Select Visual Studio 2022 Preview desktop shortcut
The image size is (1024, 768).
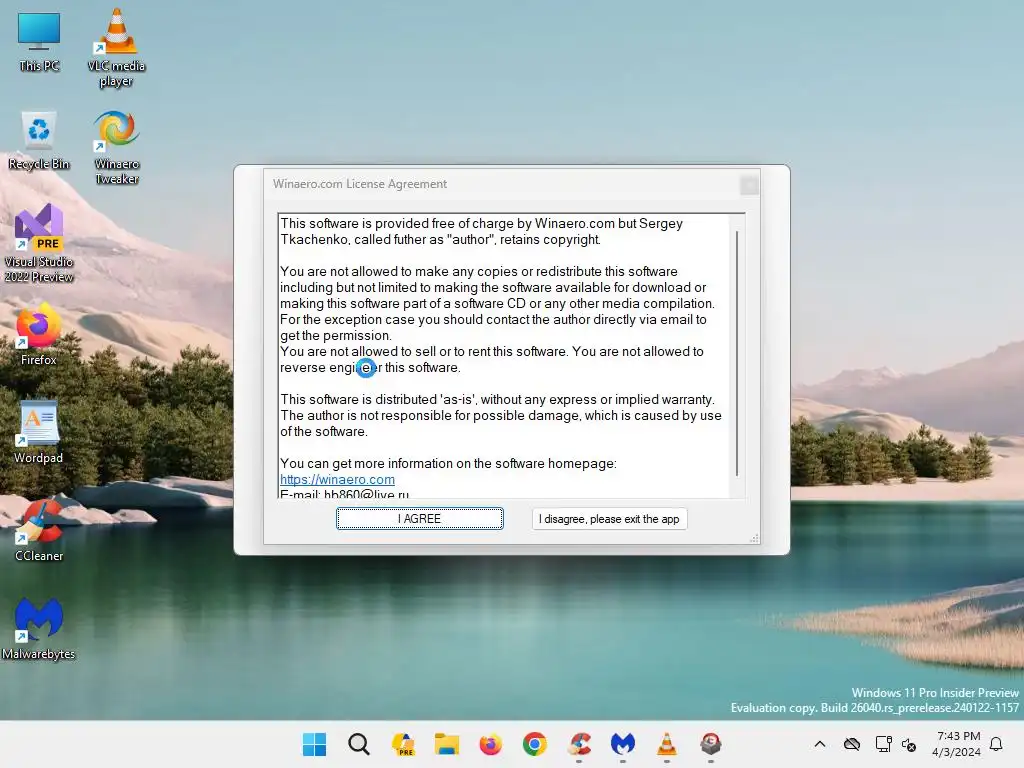39,243
